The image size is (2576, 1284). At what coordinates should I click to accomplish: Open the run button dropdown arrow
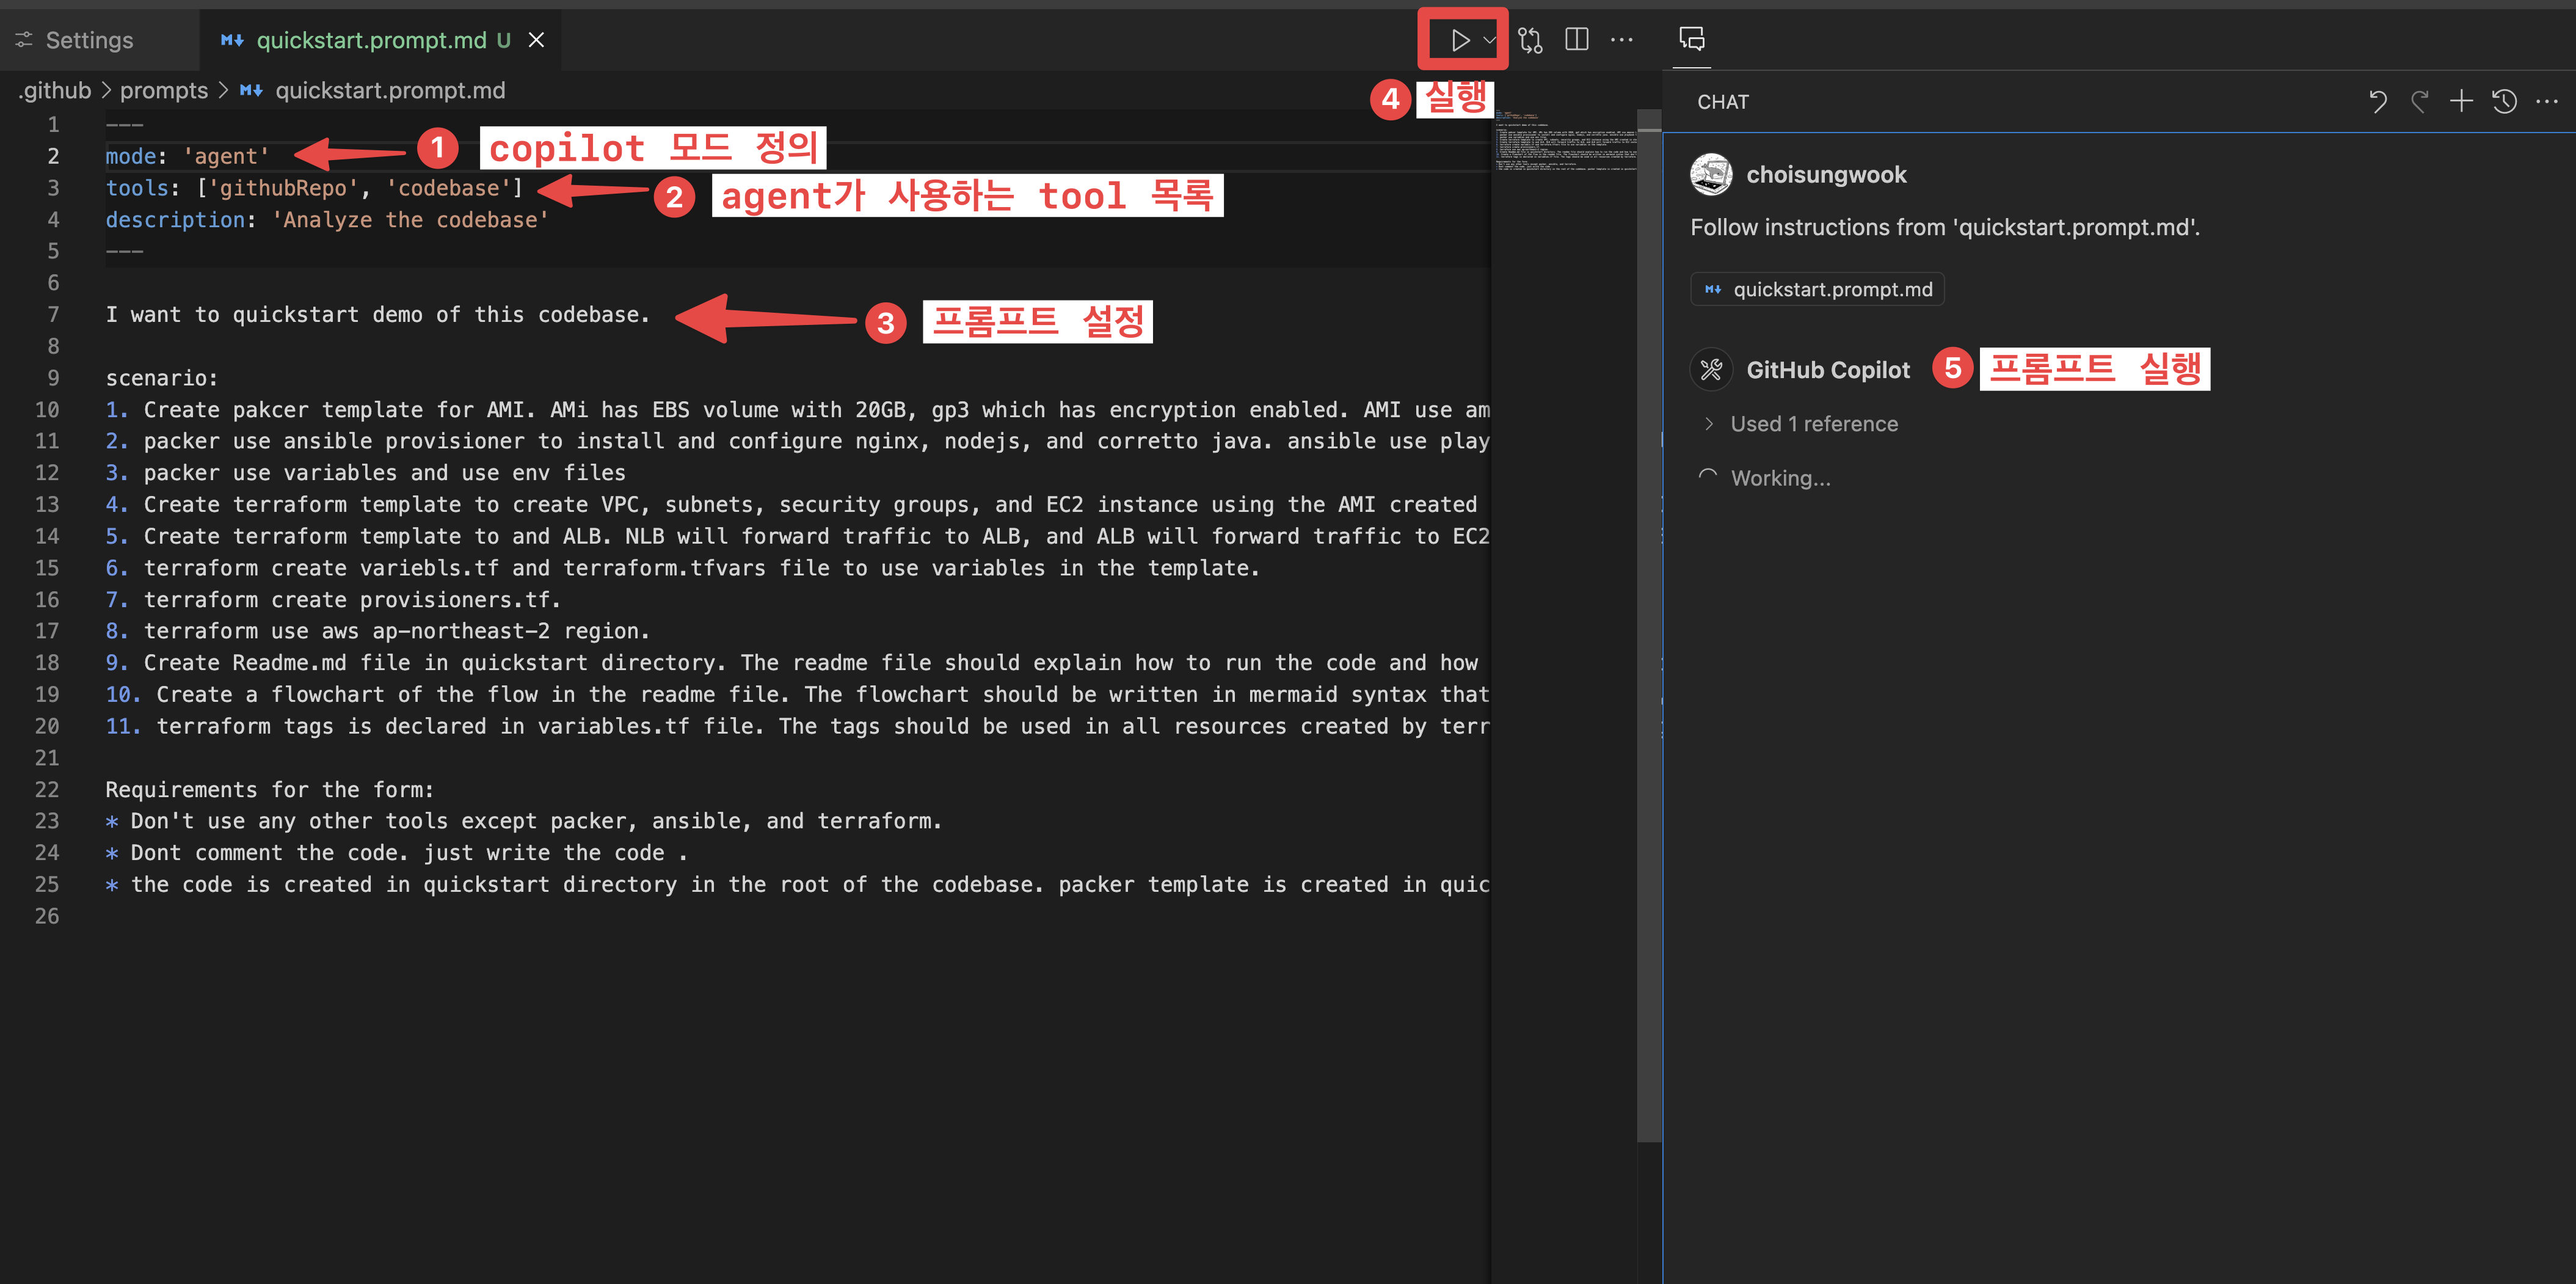[x=1489, y=40]
